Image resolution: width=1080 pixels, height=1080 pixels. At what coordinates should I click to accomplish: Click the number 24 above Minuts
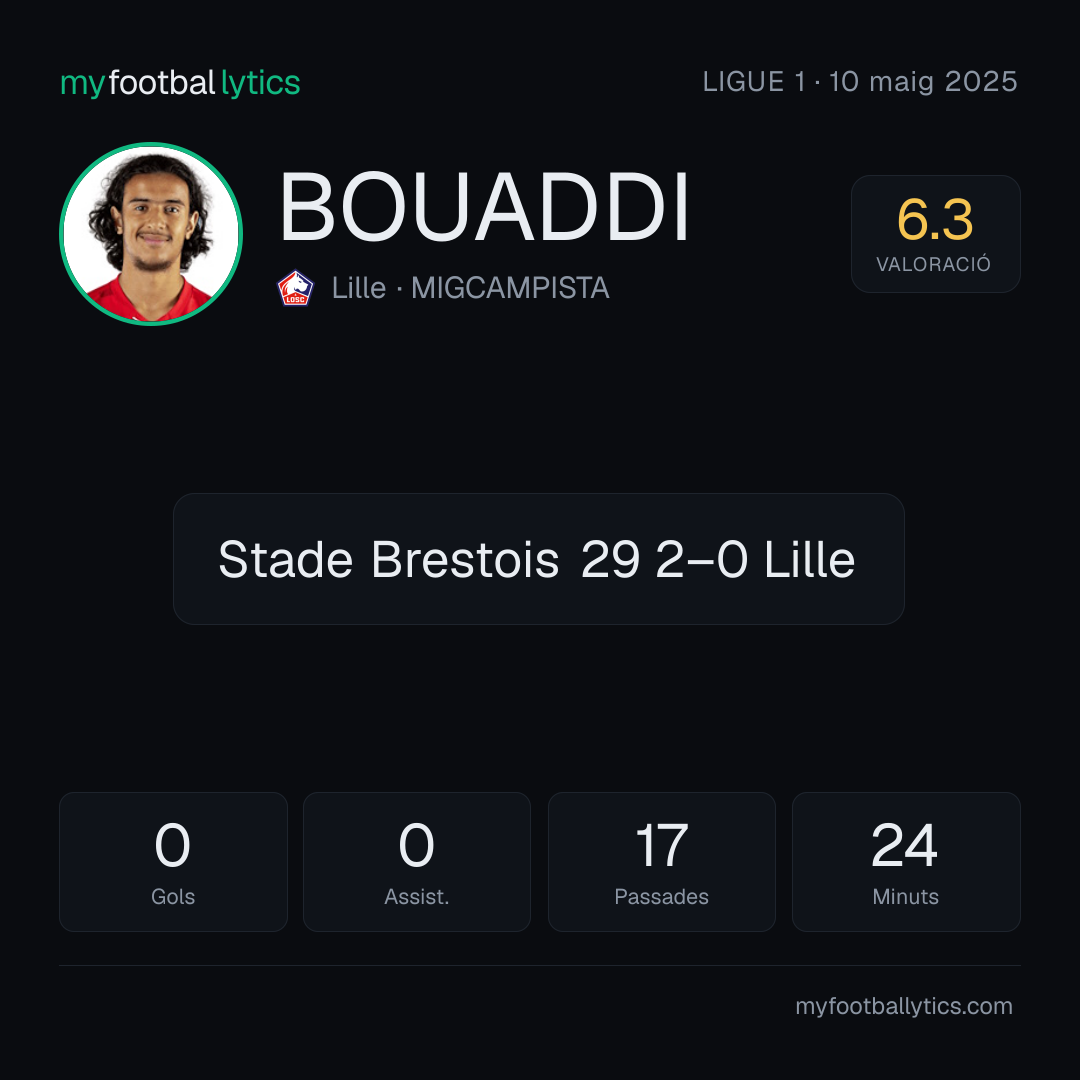[904, 845]
